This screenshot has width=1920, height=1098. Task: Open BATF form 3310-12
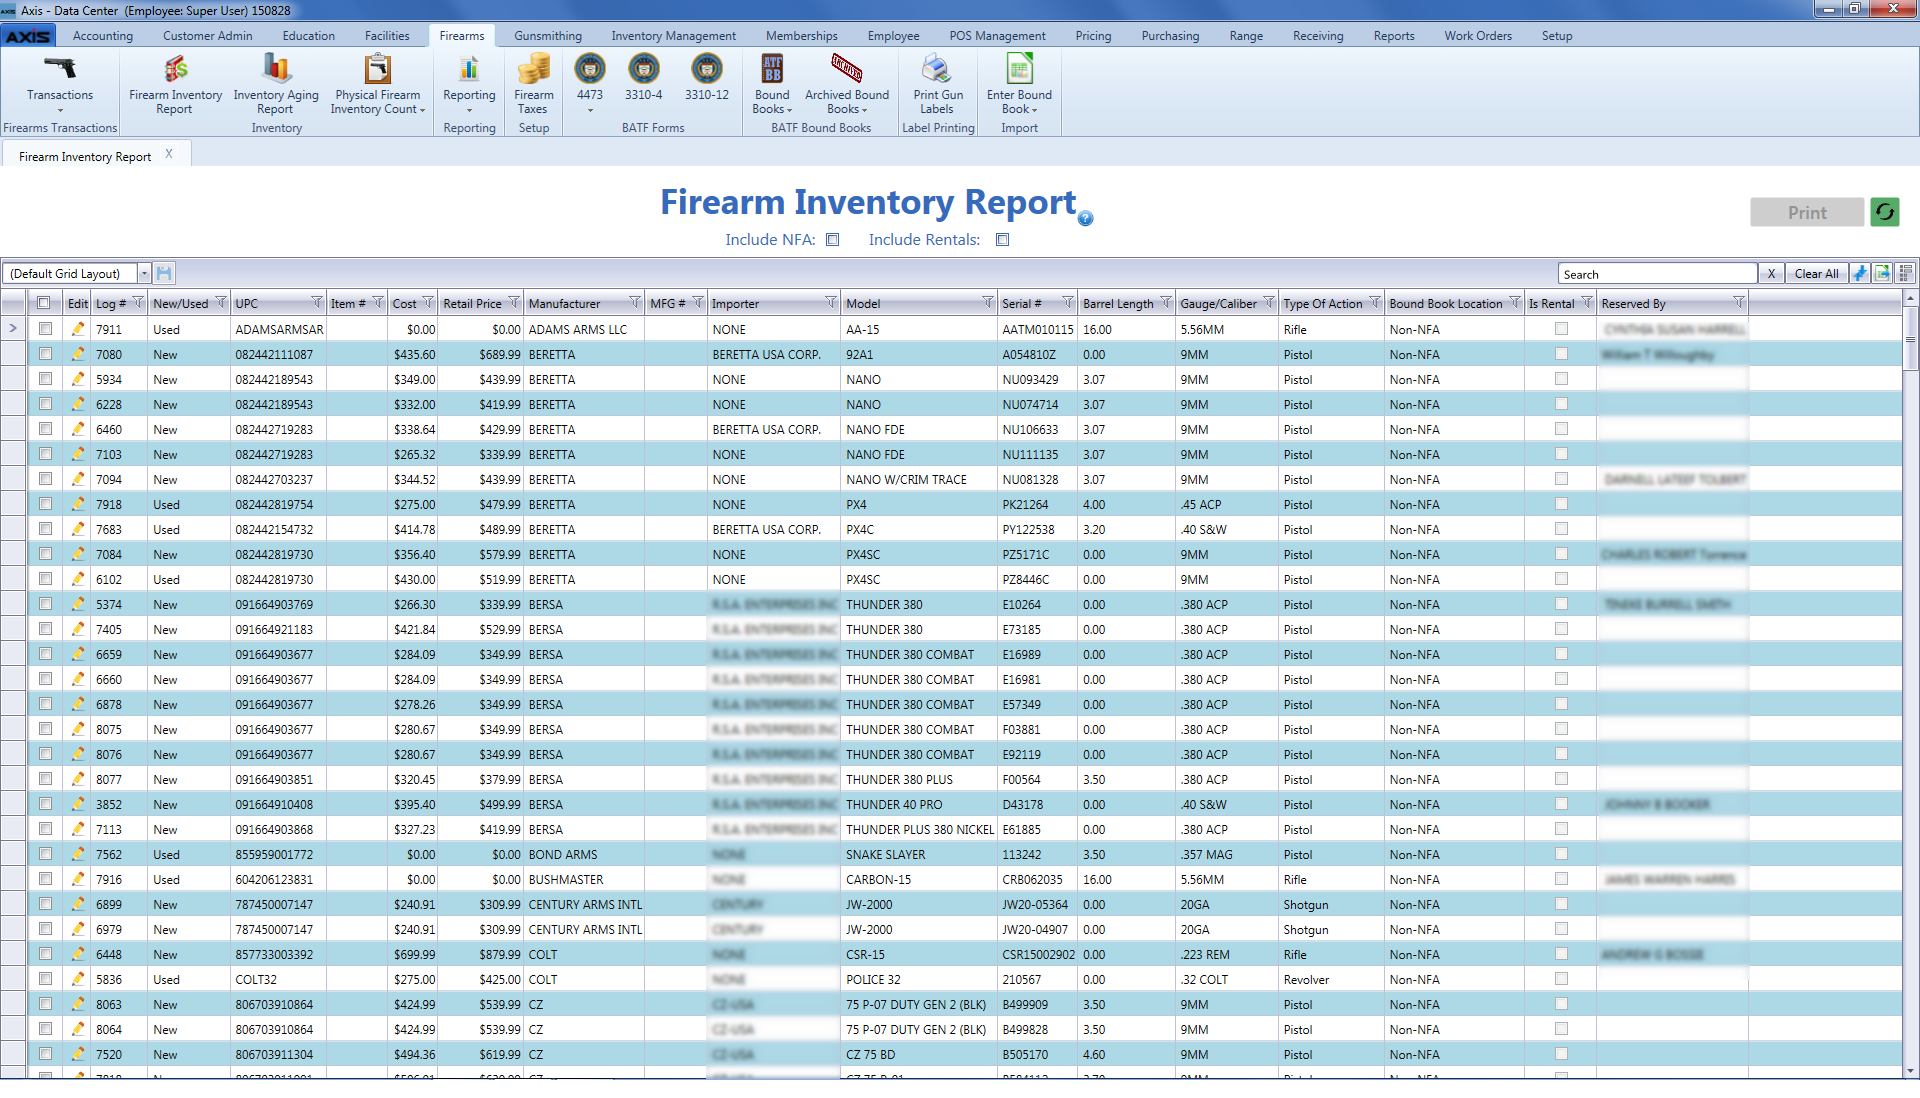(707, 68)
